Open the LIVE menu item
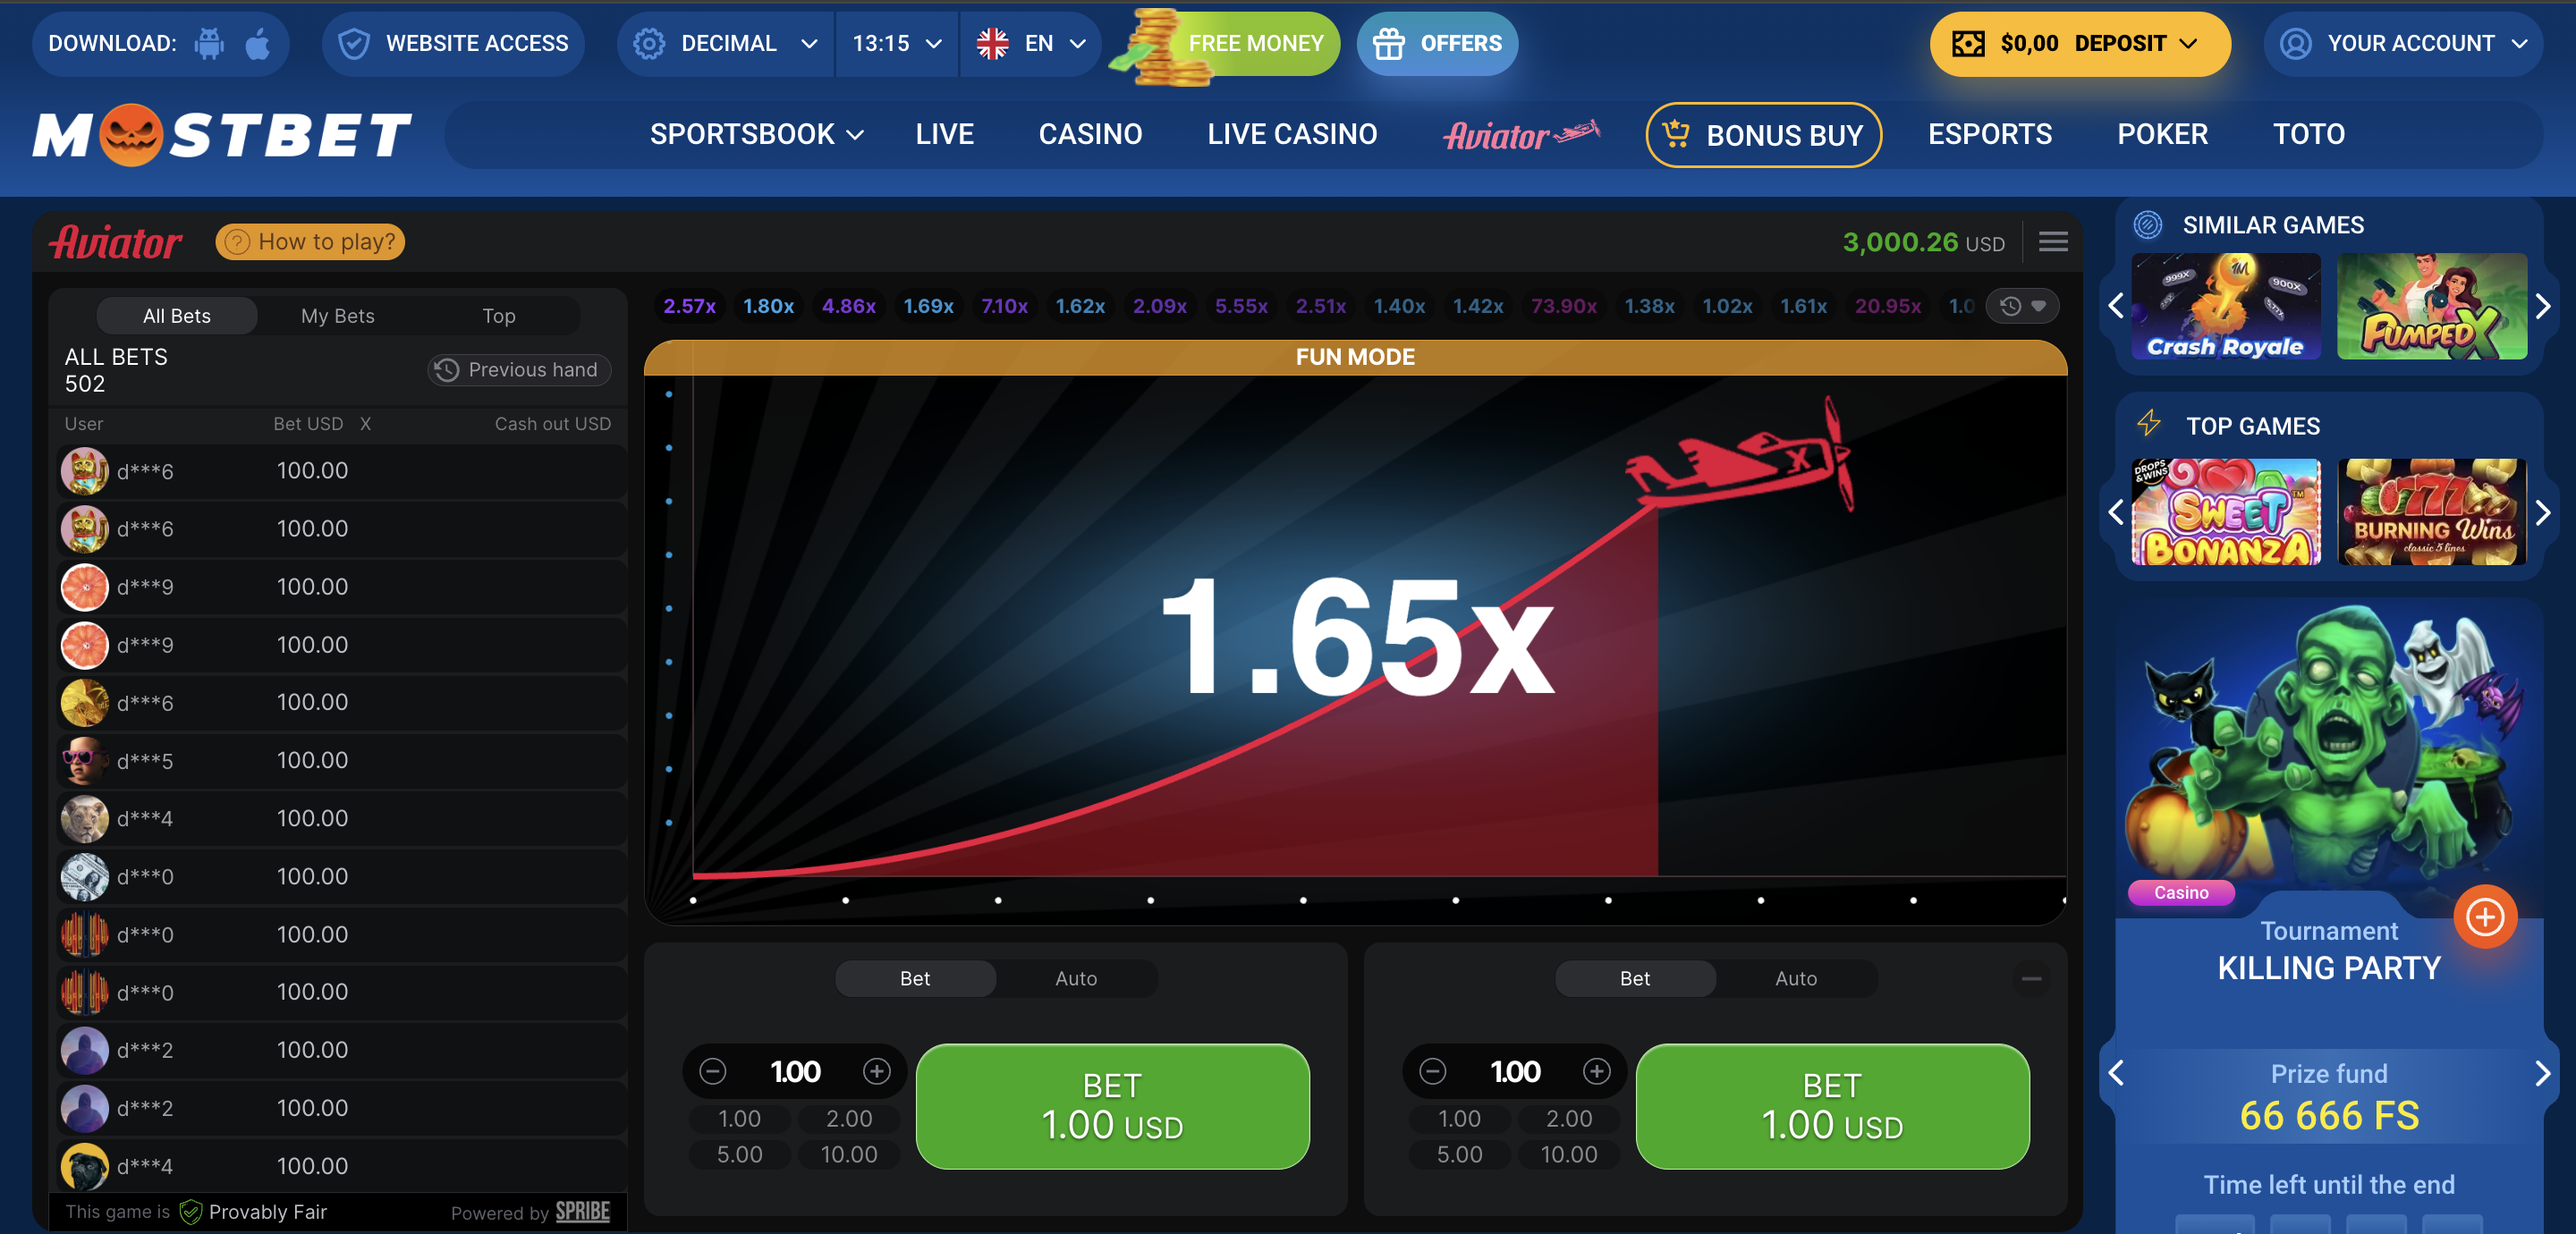2576x1234 pixels. click(944, 134)
